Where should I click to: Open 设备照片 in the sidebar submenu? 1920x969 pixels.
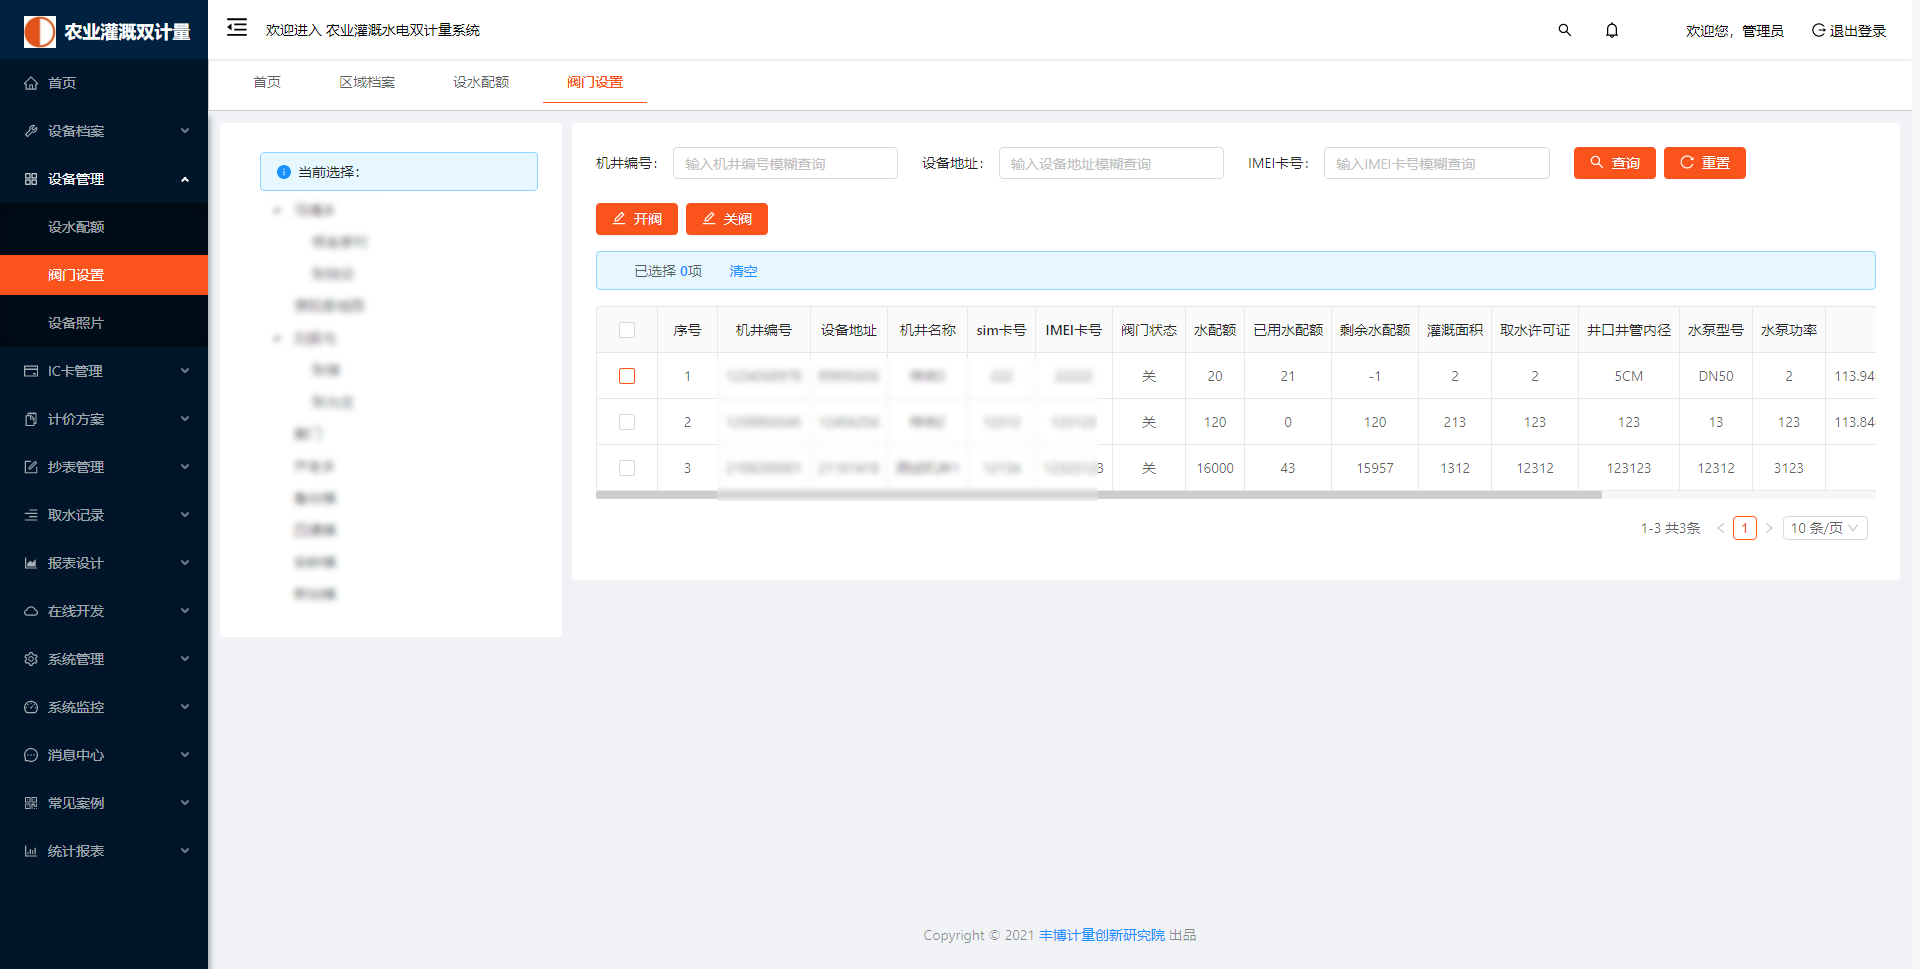coord(76,323)
